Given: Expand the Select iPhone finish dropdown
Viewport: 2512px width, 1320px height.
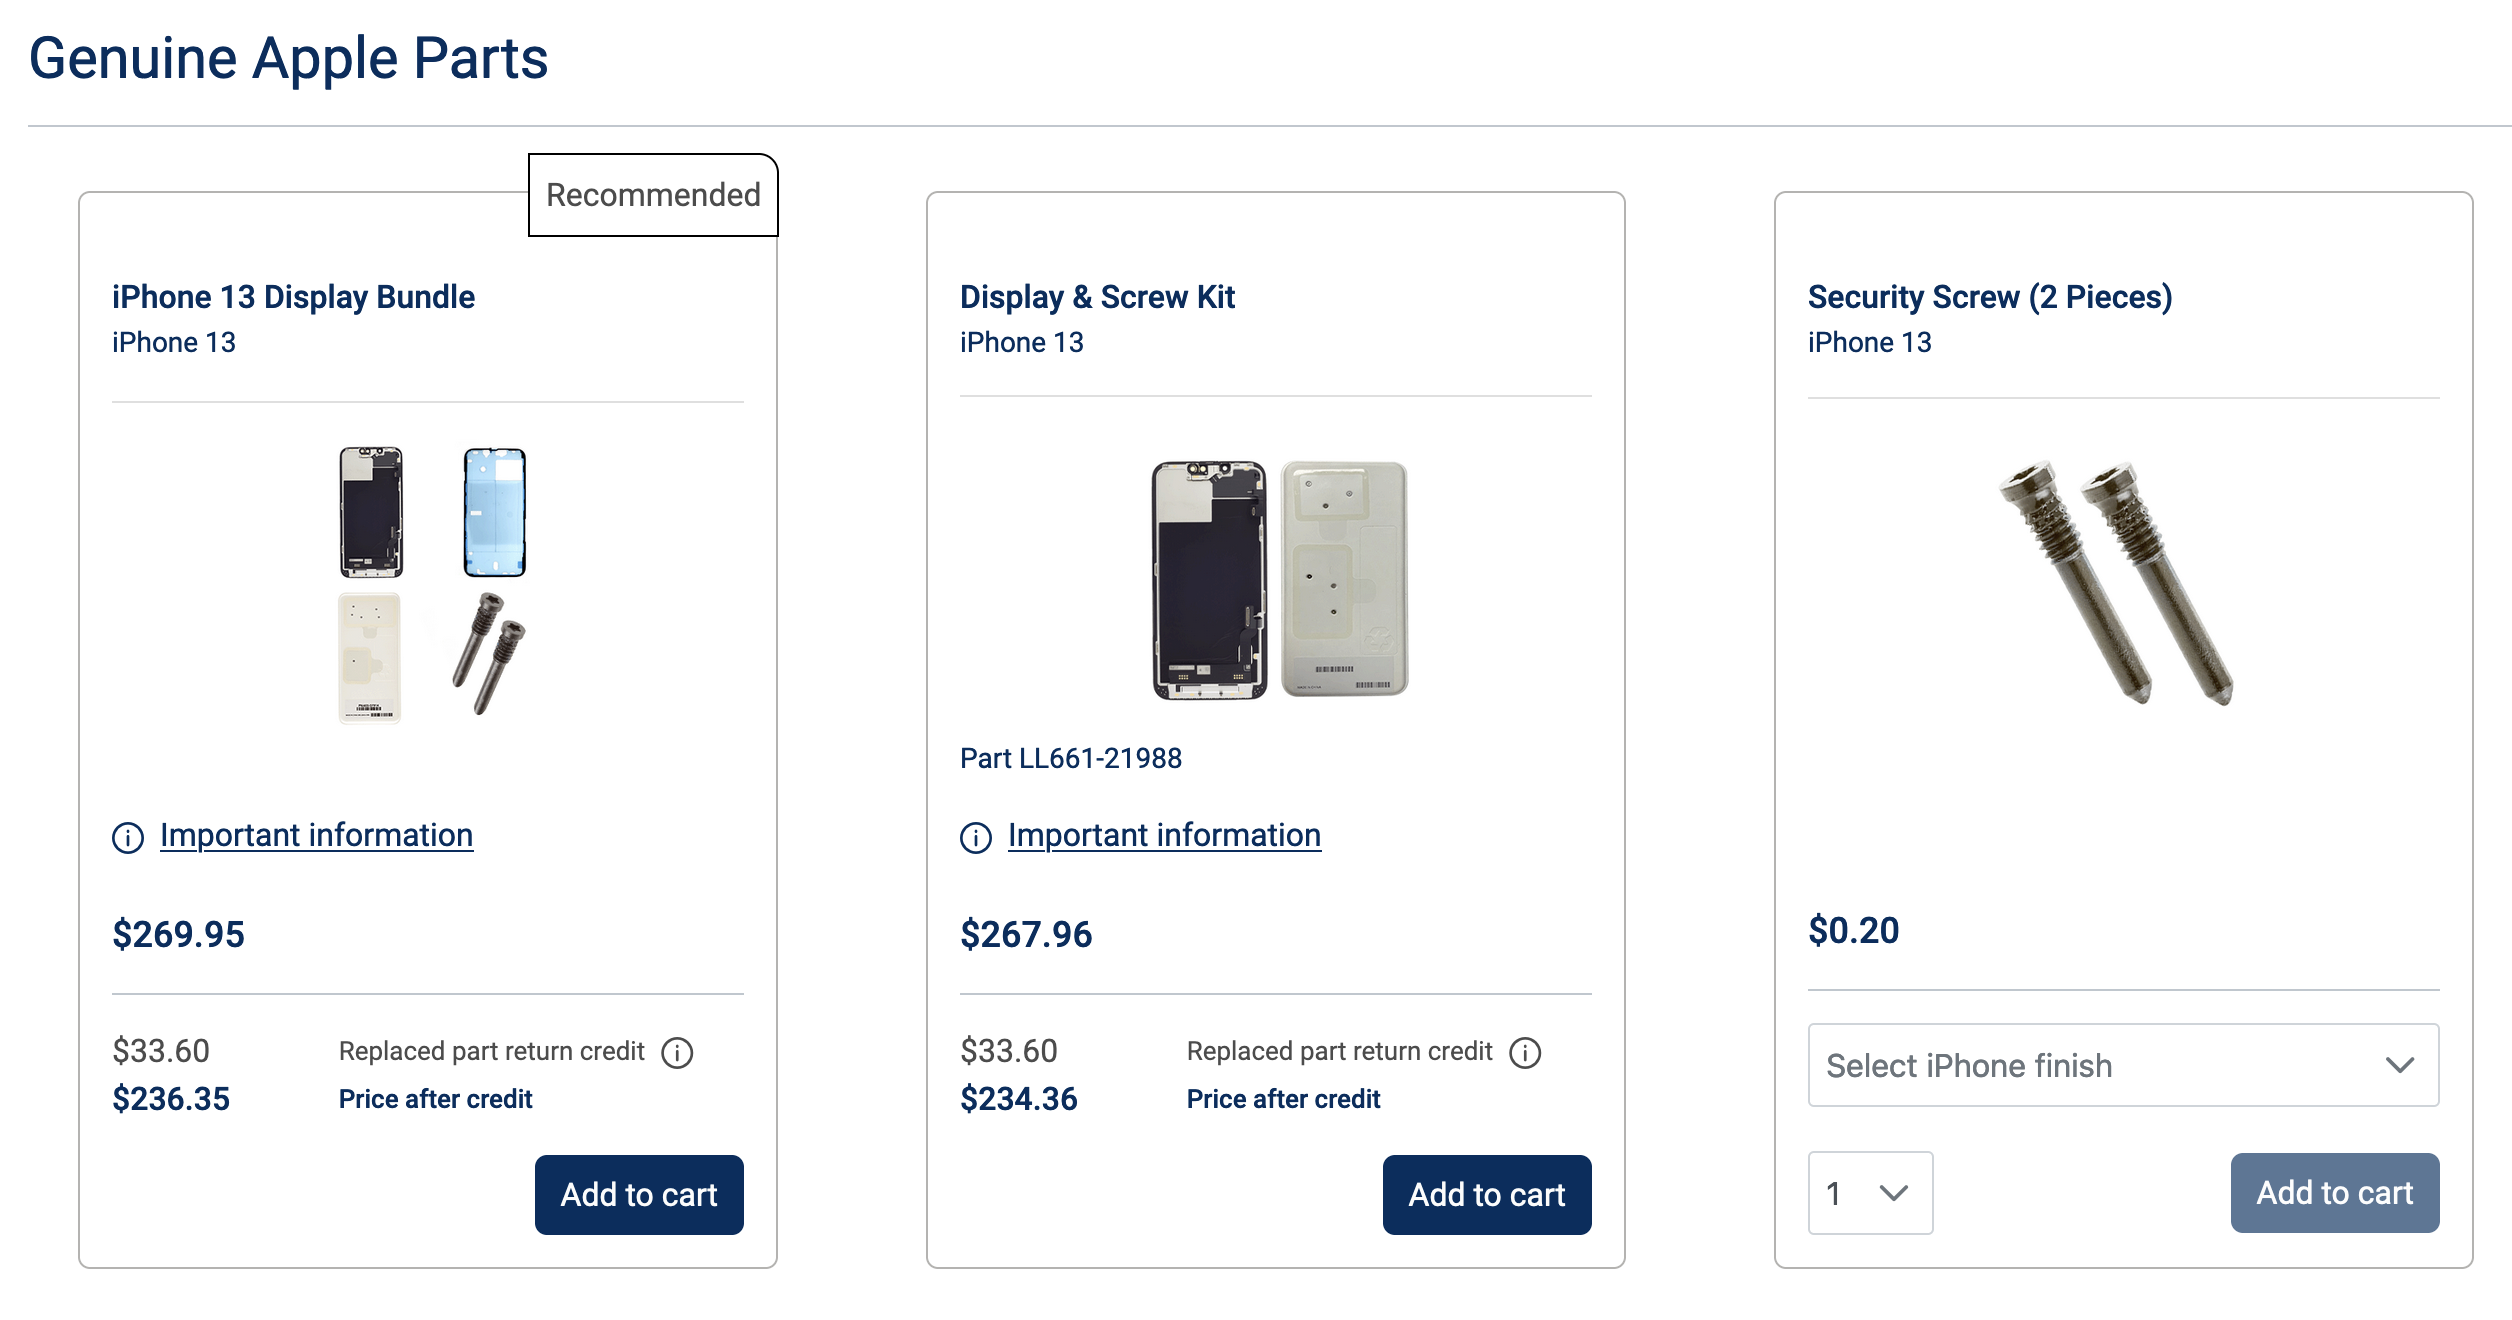Looking at the screenshot, I should click(2122, 1065).
